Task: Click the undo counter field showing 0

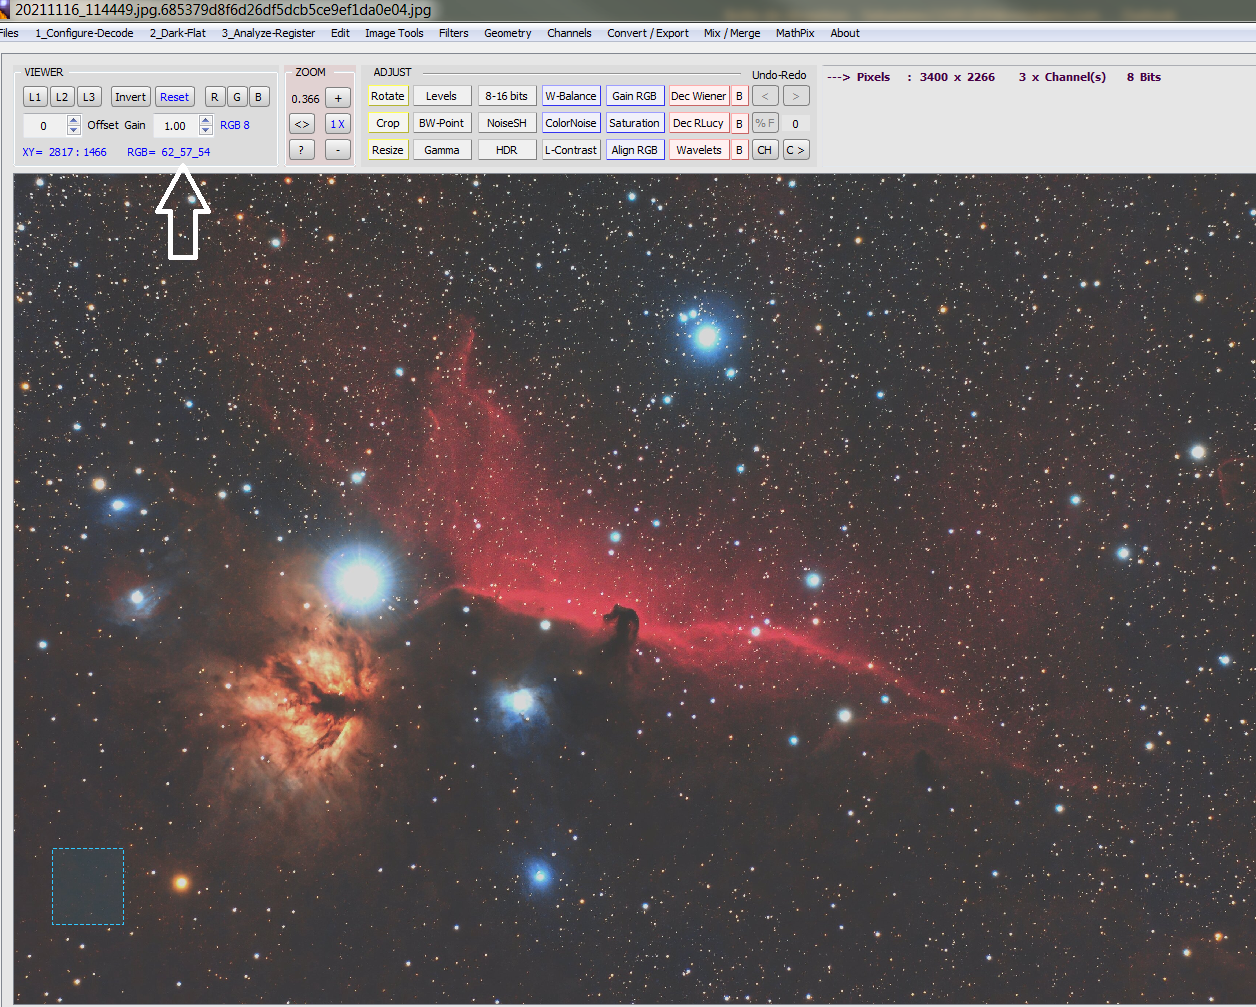Action: coord(796,124)
